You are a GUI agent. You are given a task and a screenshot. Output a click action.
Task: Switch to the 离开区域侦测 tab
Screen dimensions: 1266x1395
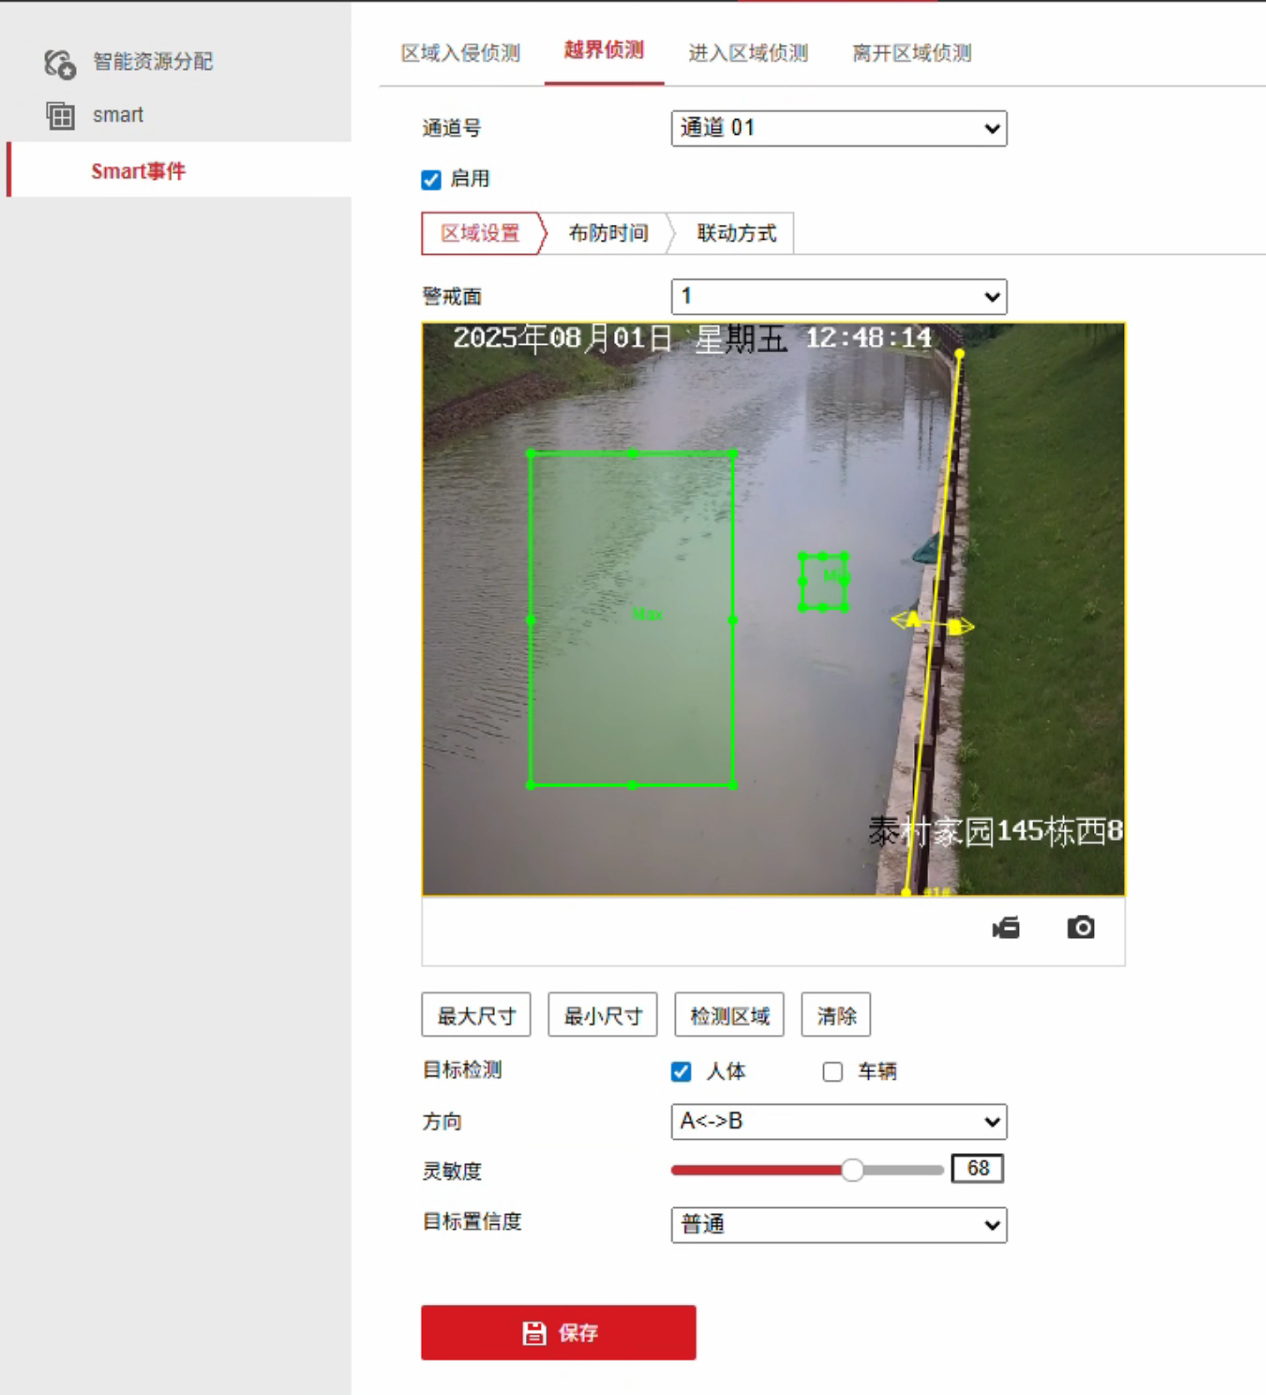[911, 53]
